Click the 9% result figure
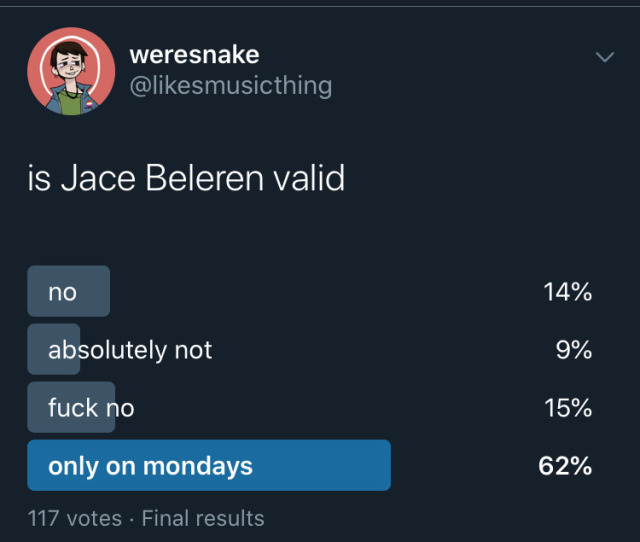 573,350
